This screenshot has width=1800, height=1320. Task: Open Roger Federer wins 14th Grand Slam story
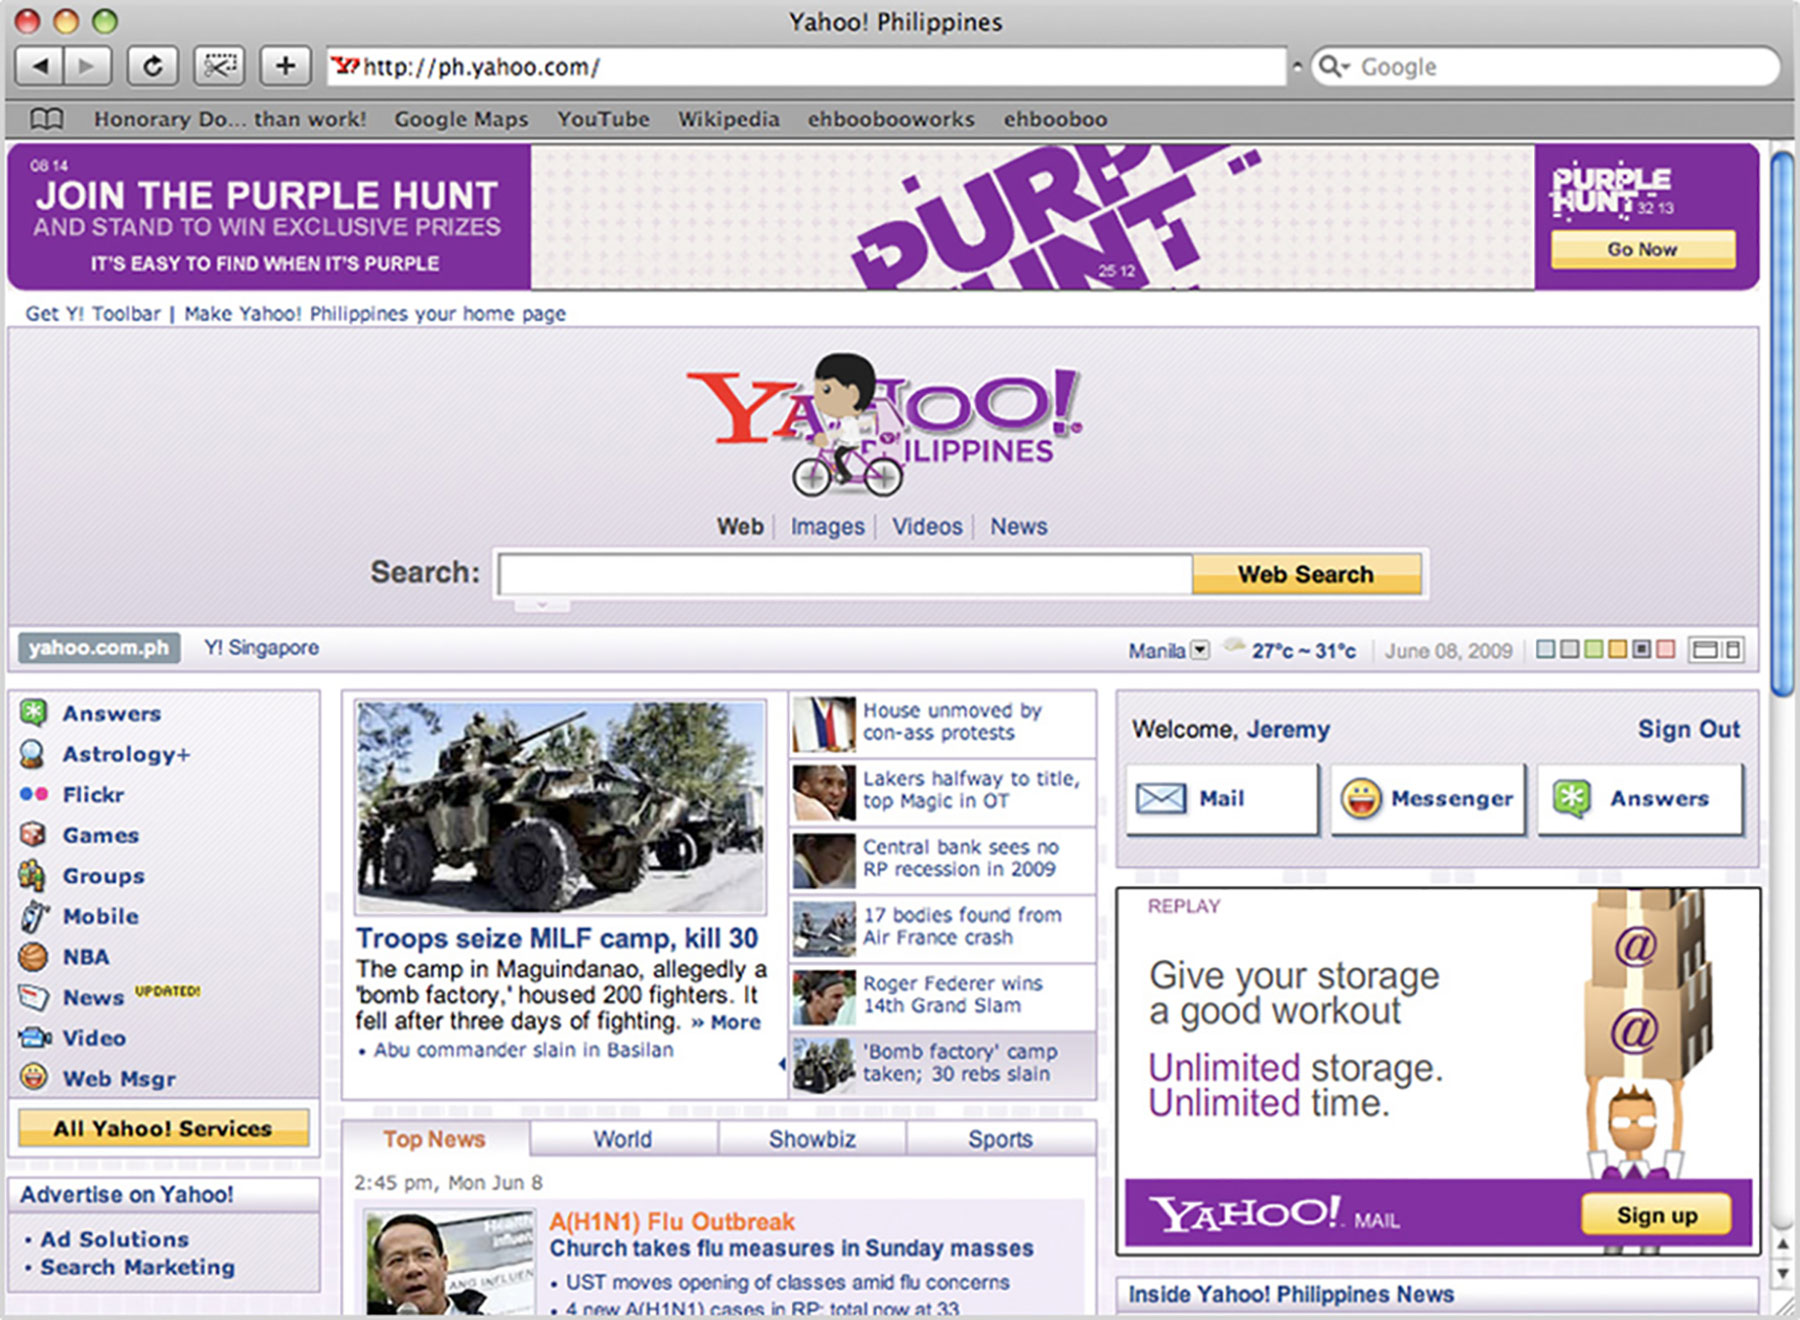click(953, 994)
